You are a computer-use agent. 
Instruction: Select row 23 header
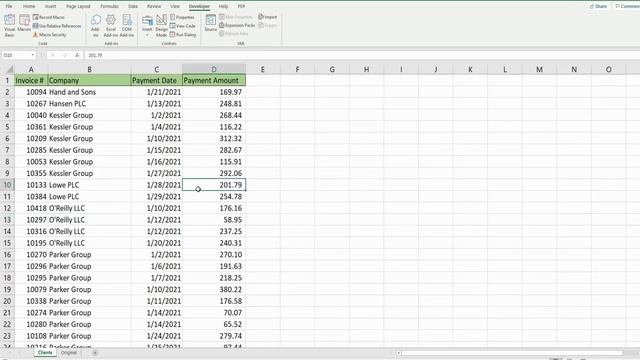click(x=7, y=336)
